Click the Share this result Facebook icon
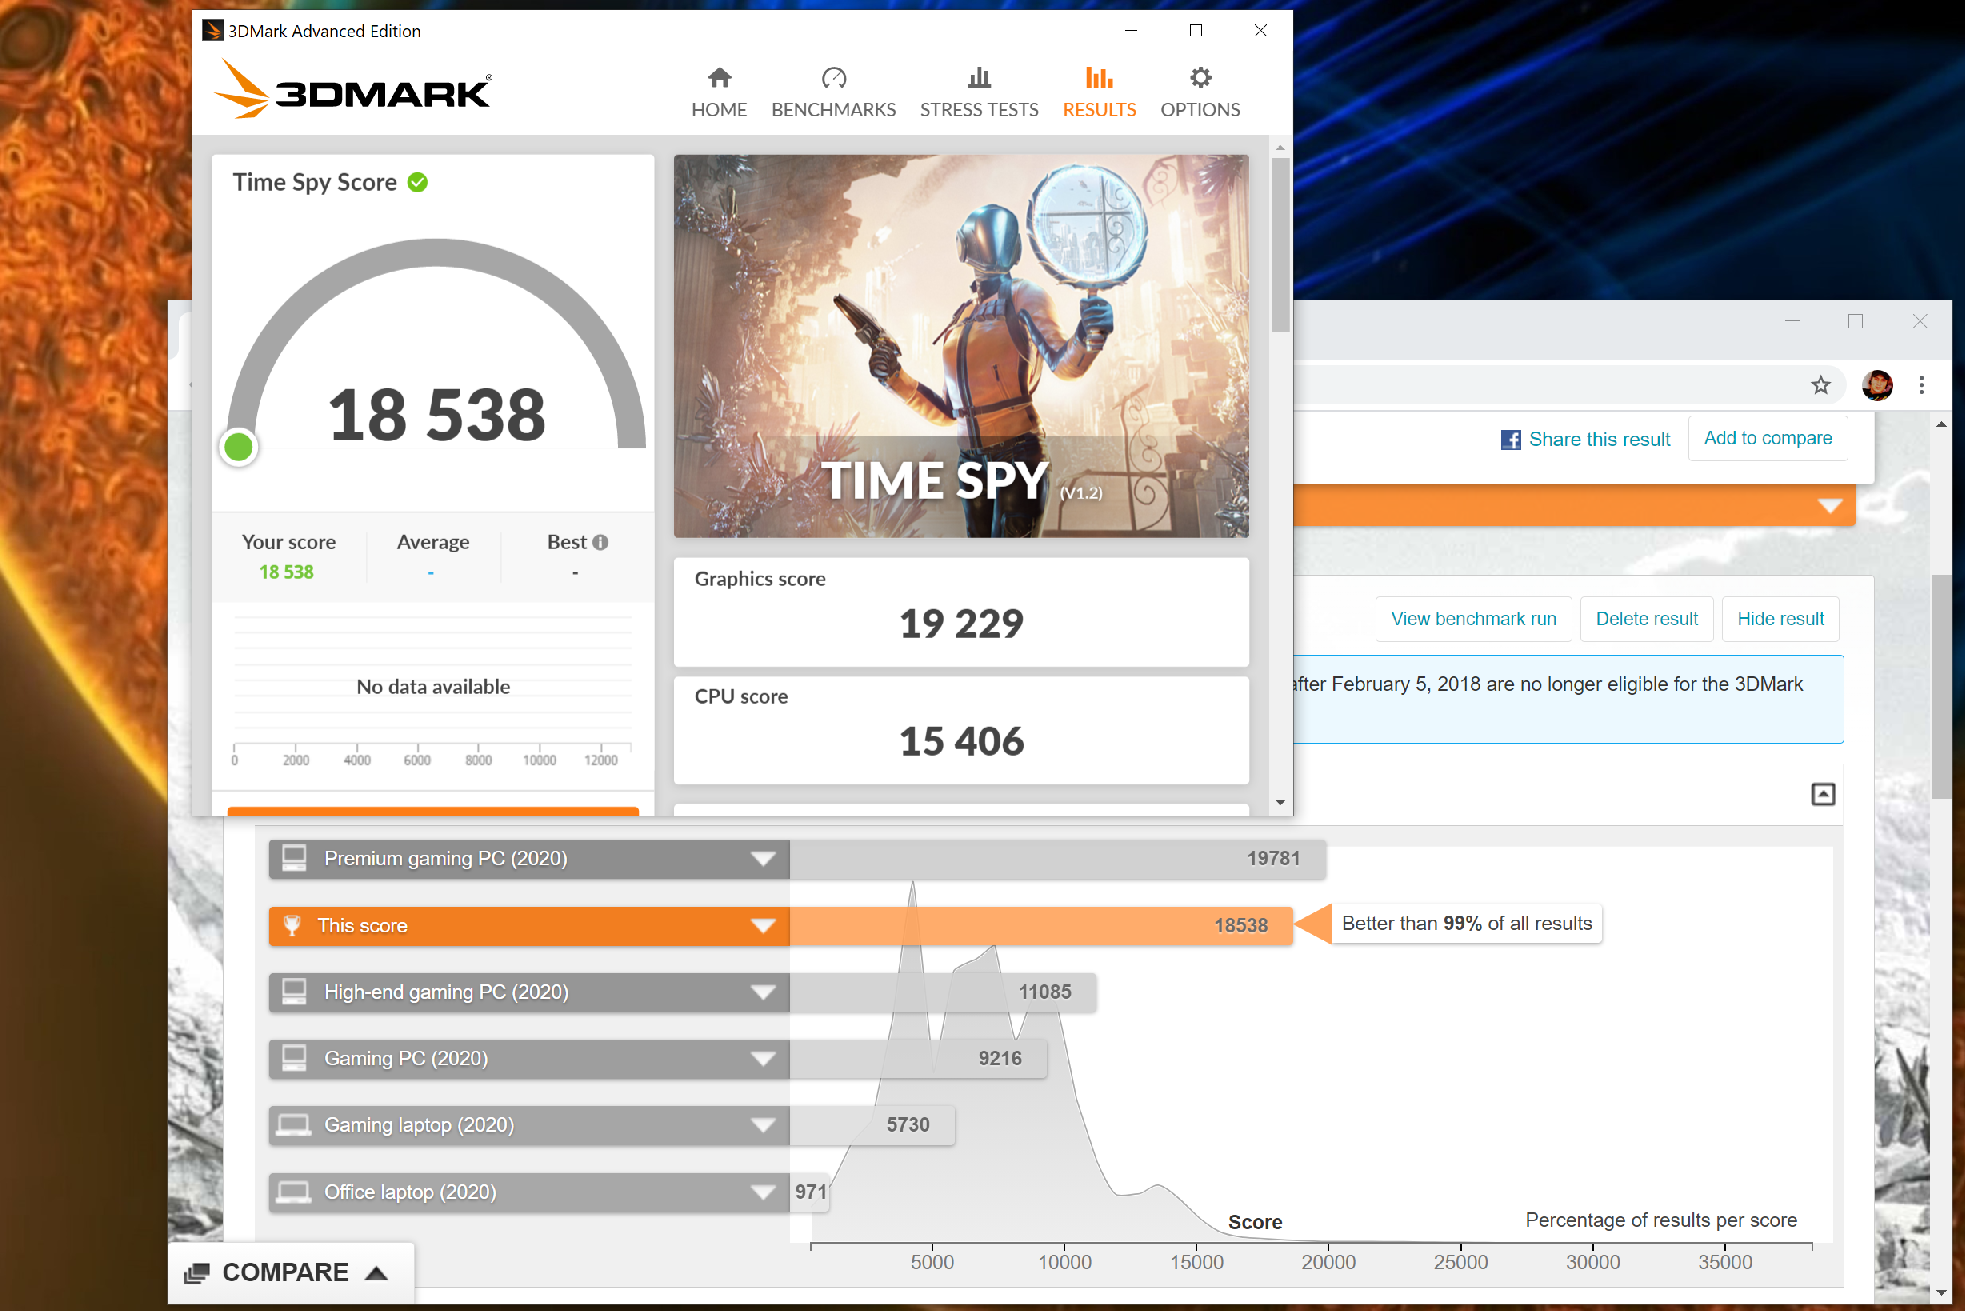This screenshot has height=1311, width=1965. (1511, 437)
